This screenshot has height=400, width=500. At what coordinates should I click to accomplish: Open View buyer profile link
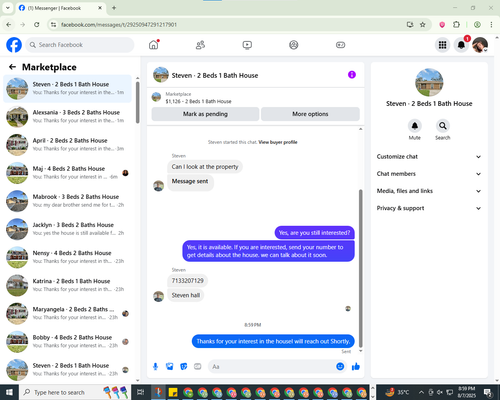click(278, 142)
